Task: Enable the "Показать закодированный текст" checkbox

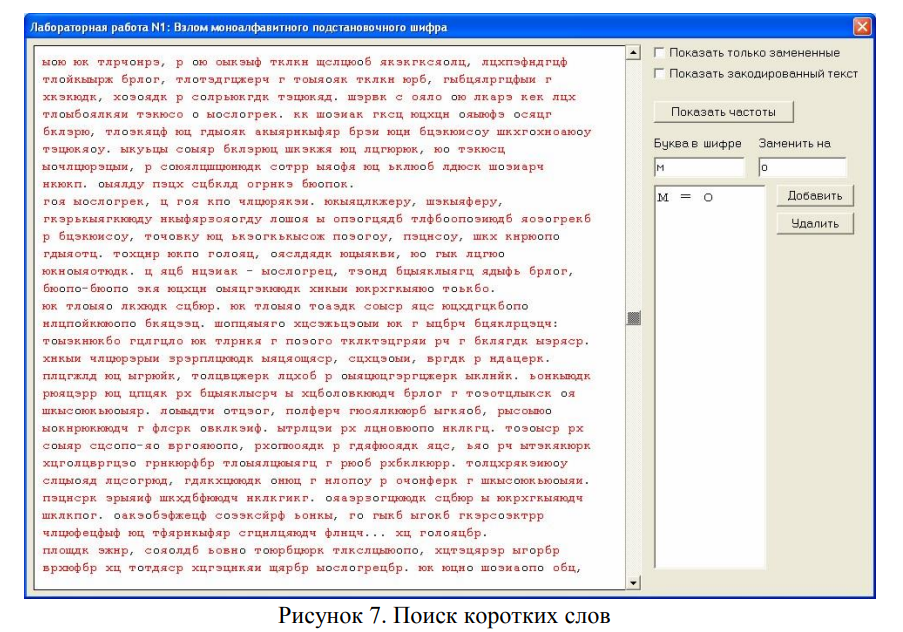Action: (x=660, y=73)
